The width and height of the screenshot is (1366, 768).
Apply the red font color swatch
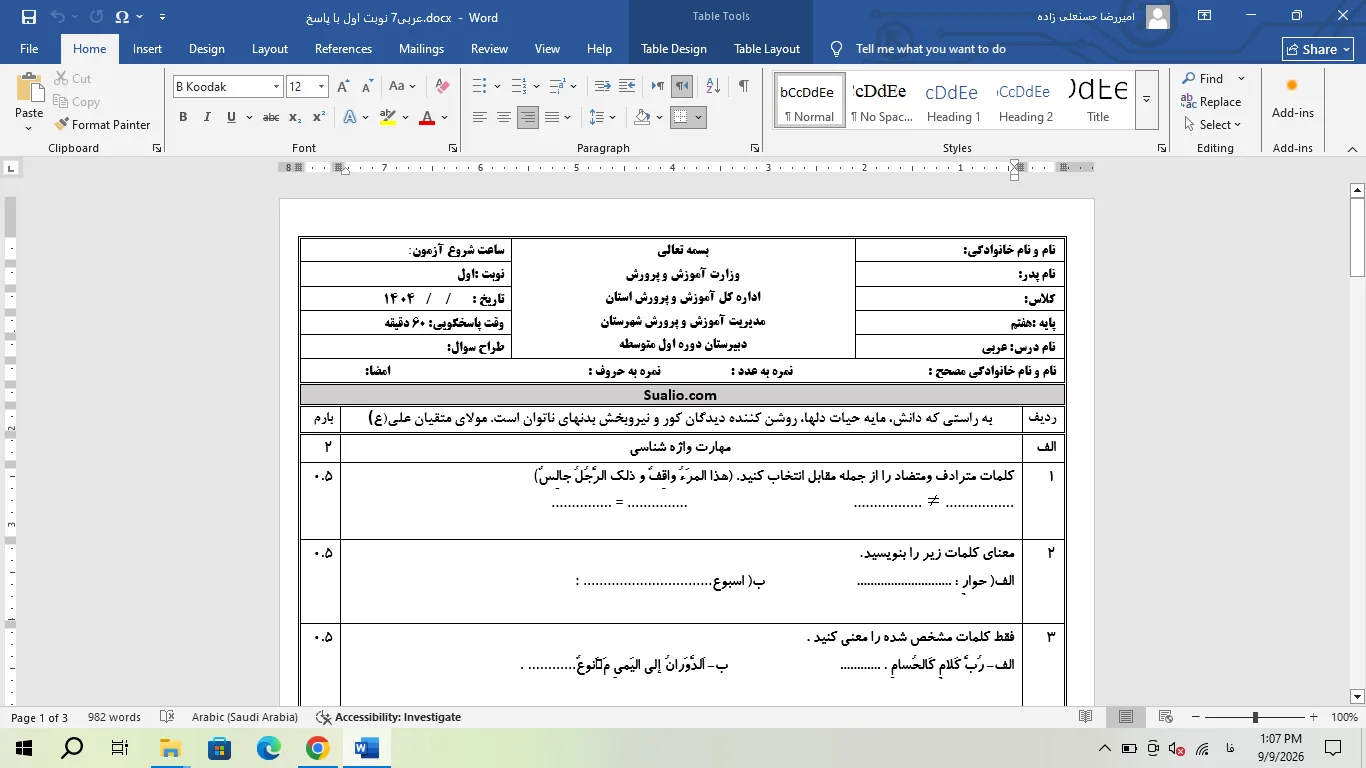pos(427,117)
